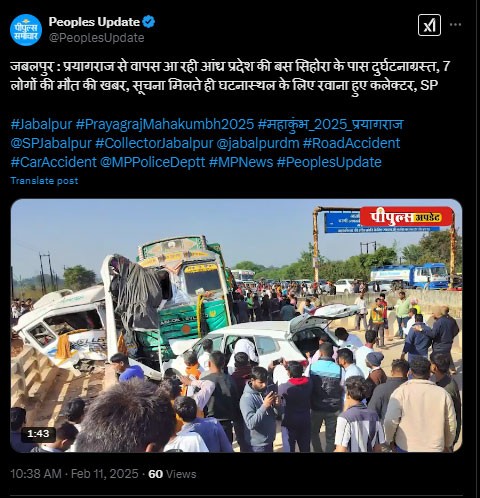
Task: Click Translate post
Action: (x=44, y=181)
